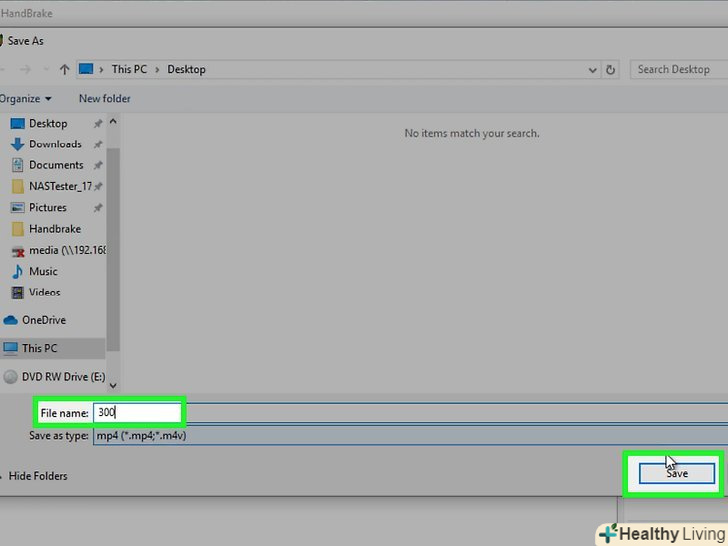This screenshot has height=546, width=728.
Task: Click the pin icon next to Pictures
Action: (x=98, y=208)
